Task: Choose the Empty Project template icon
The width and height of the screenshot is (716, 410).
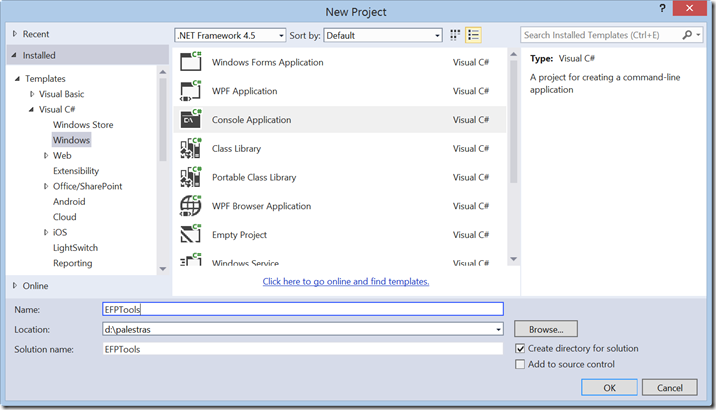Action: (190, 234)
